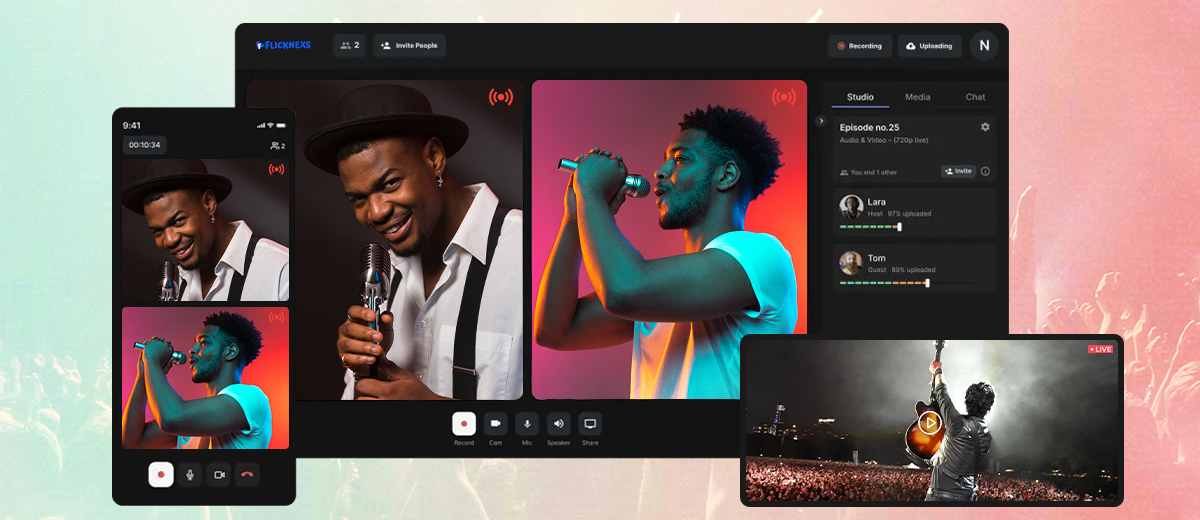The height and width of the screenshot is (520, 1200).
Task: Switch to the Media tab
Action: coord(917,97)
